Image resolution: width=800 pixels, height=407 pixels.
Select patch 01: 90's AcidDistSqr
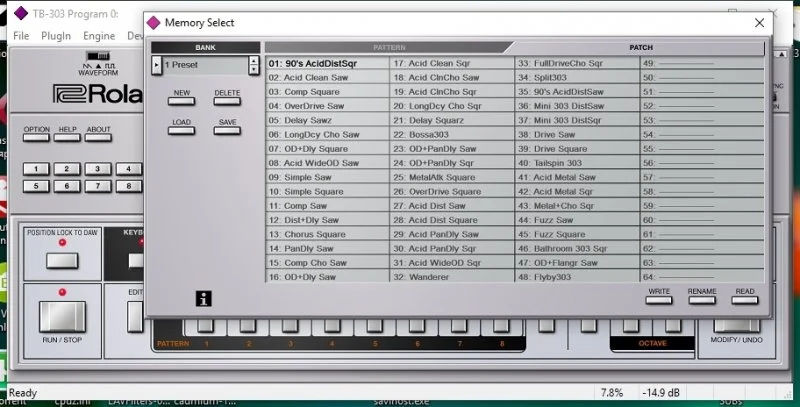click(327, 63)
